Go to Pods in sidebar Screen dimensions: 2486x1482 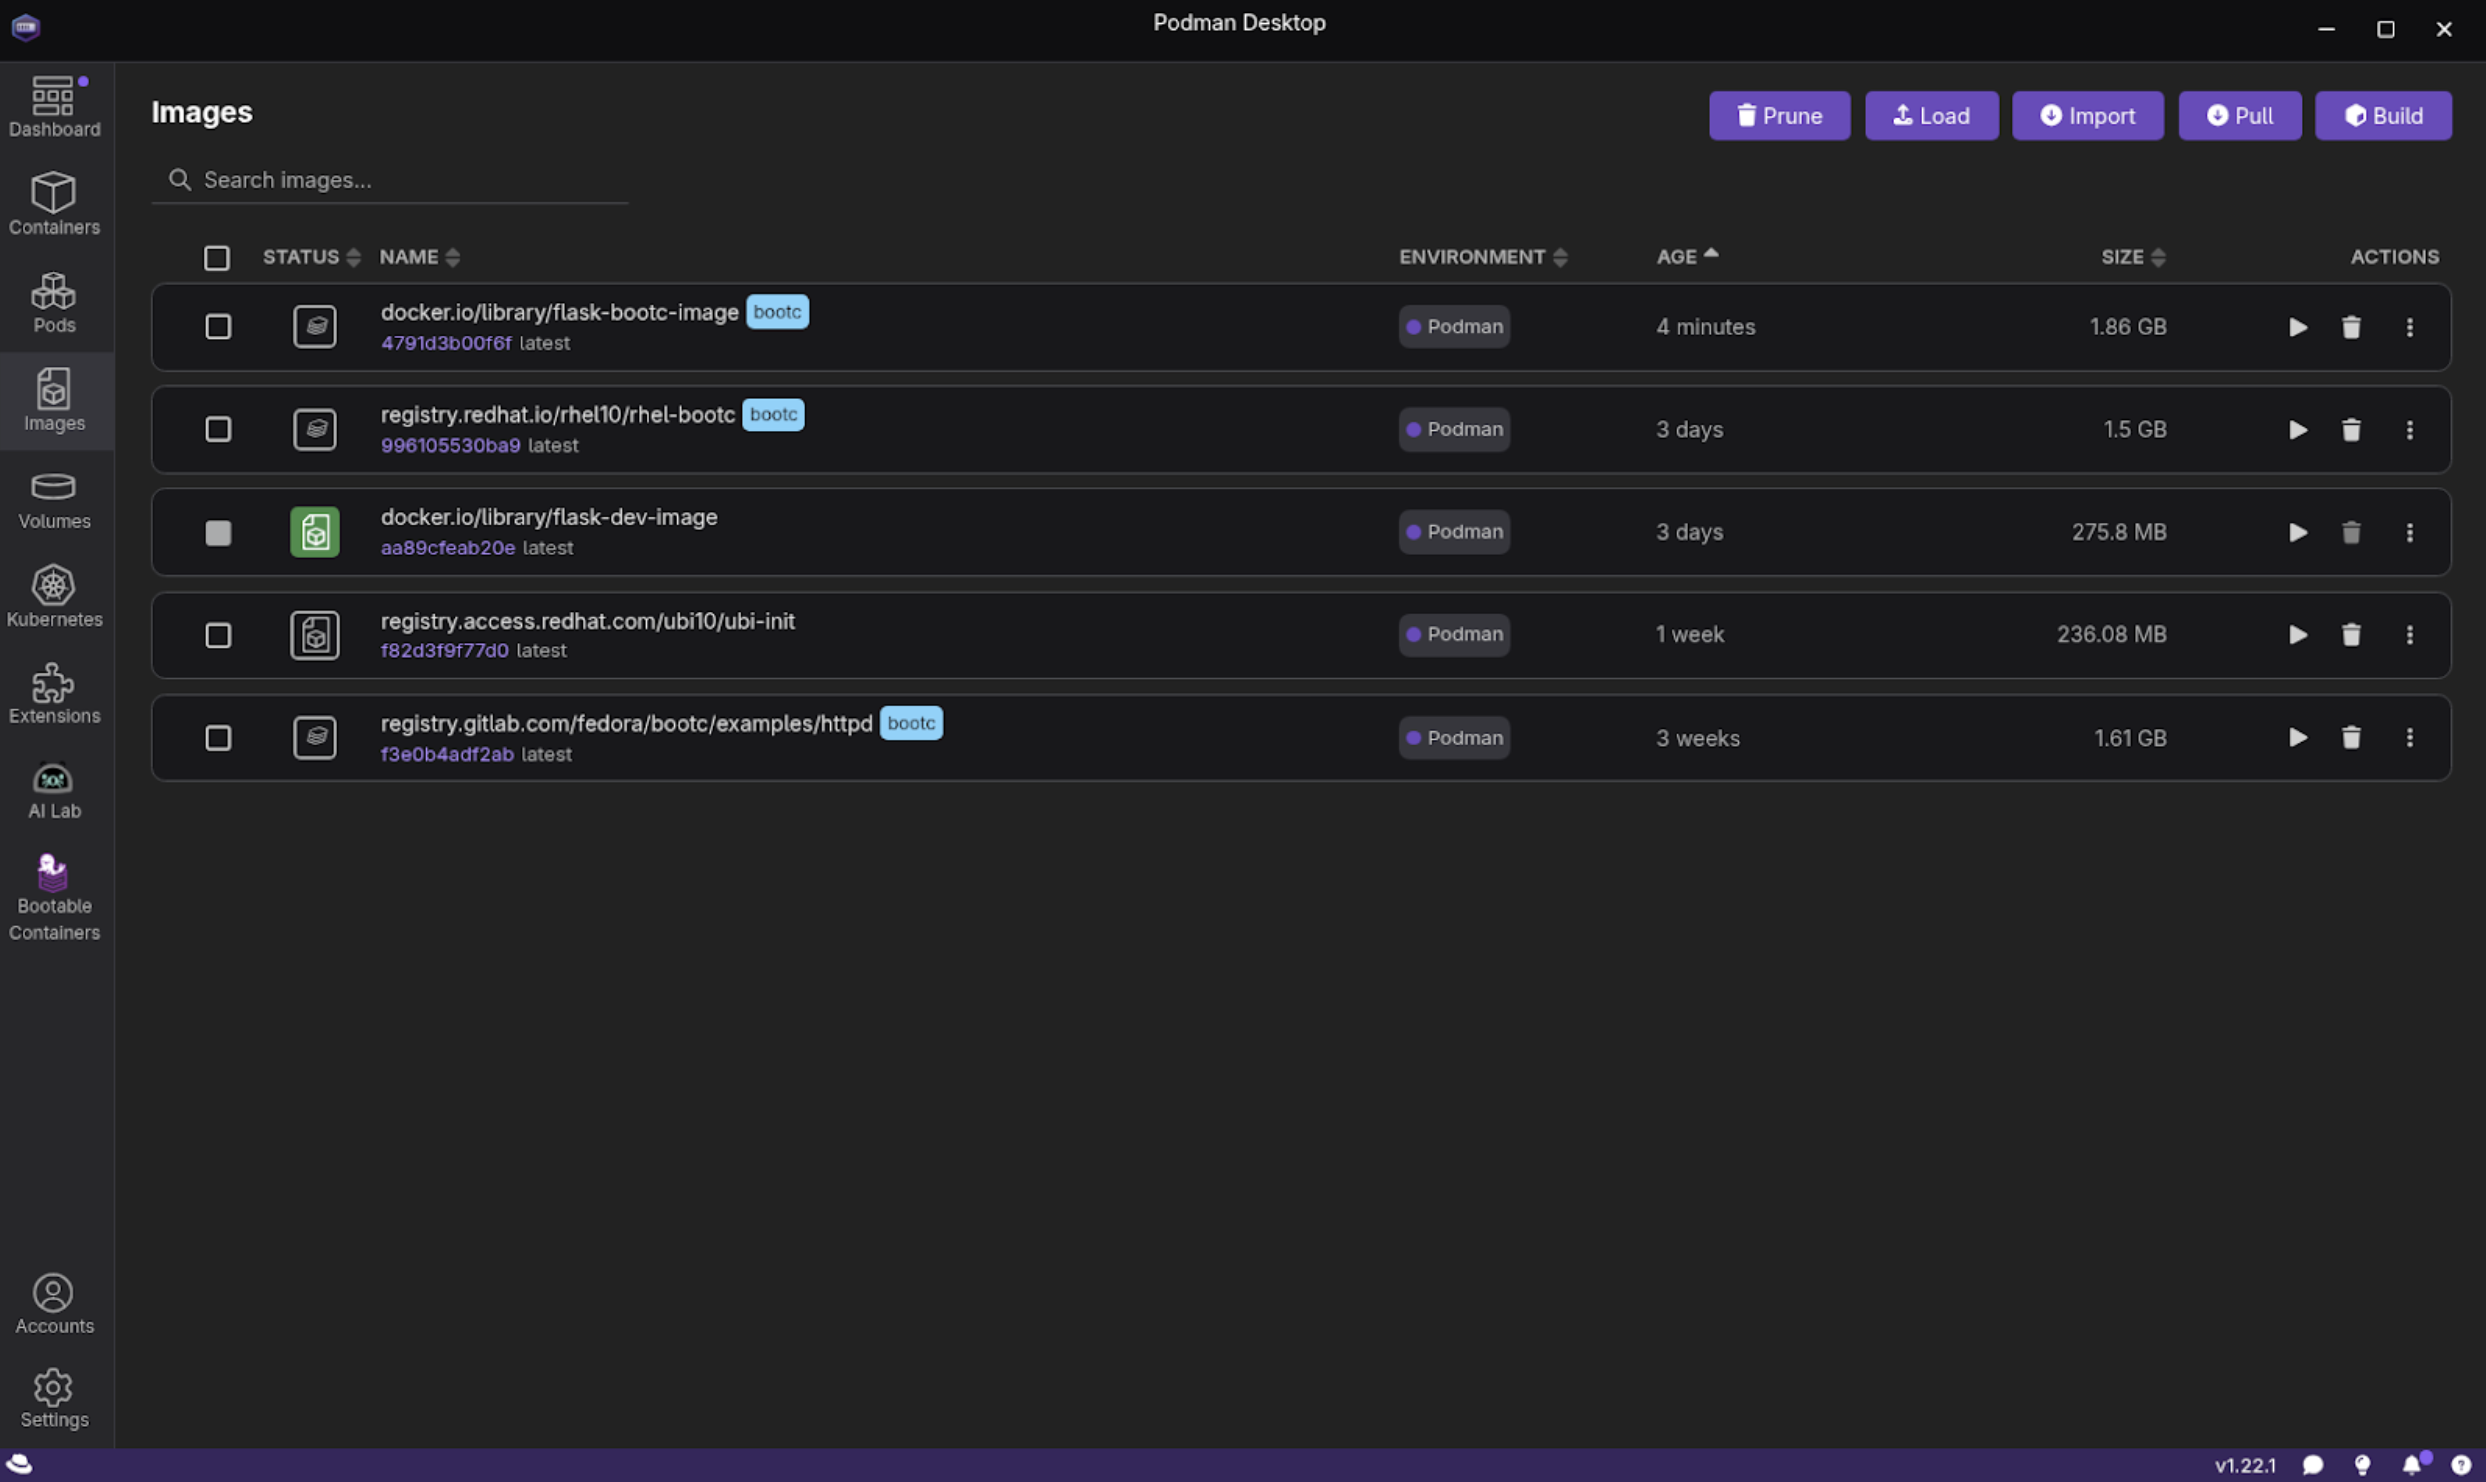click(x=54, y=301)
